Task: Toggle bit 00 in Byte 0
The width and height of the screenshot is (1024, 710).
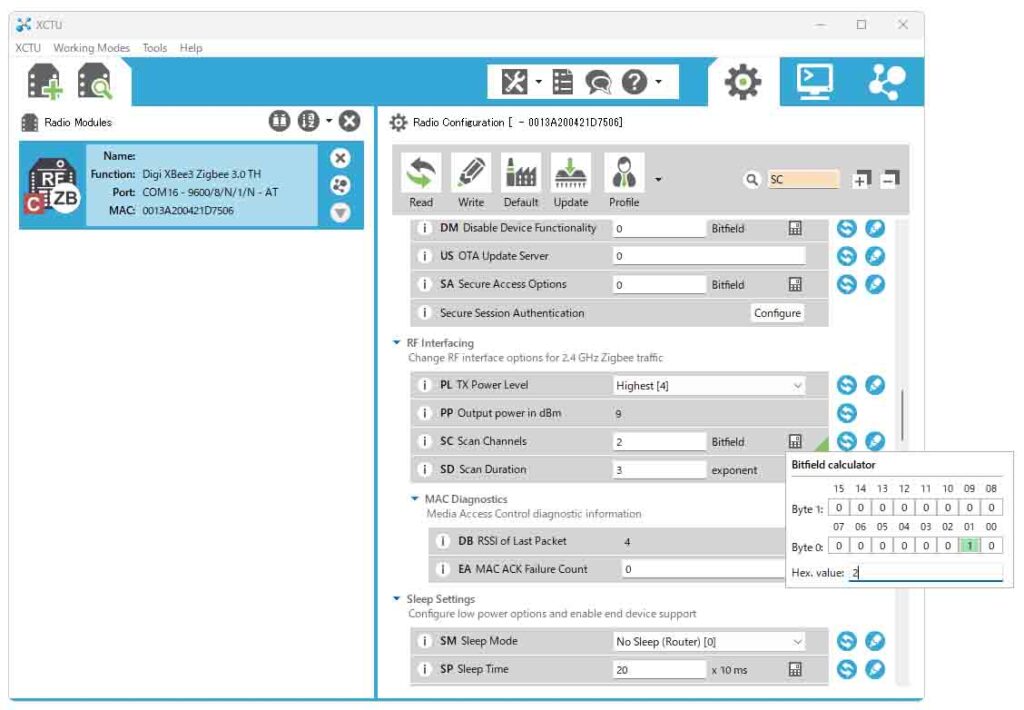Action: pyautogui.click(x=990, y=546)
